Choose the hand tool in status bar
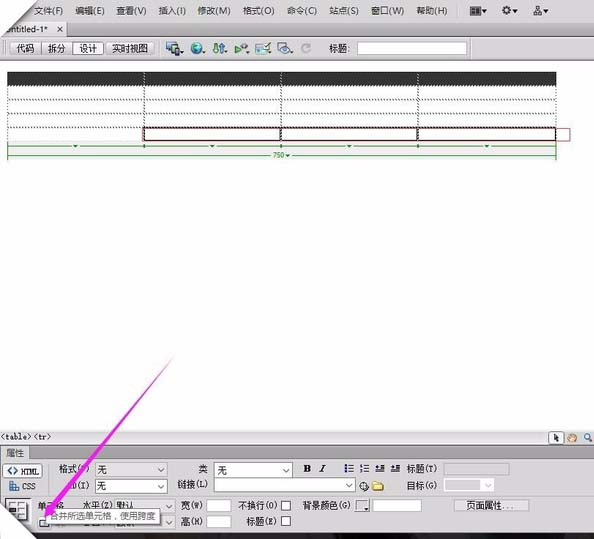594x539 pixels. tap(572, 438)
